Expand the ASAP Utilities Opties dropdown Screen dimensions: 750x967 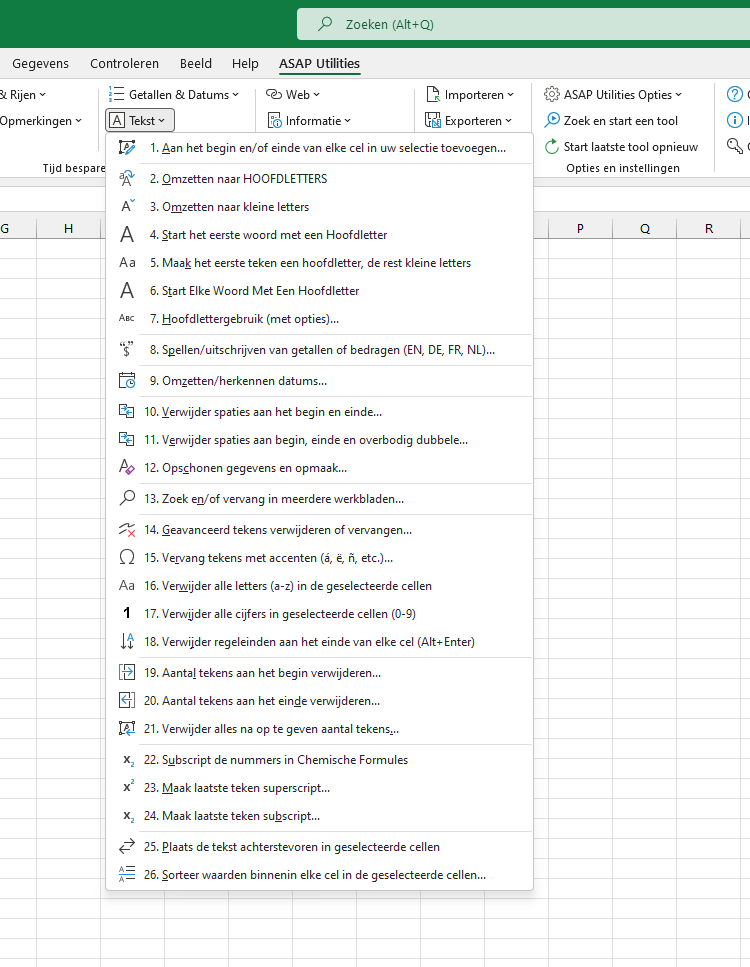(x=613, y=94)
